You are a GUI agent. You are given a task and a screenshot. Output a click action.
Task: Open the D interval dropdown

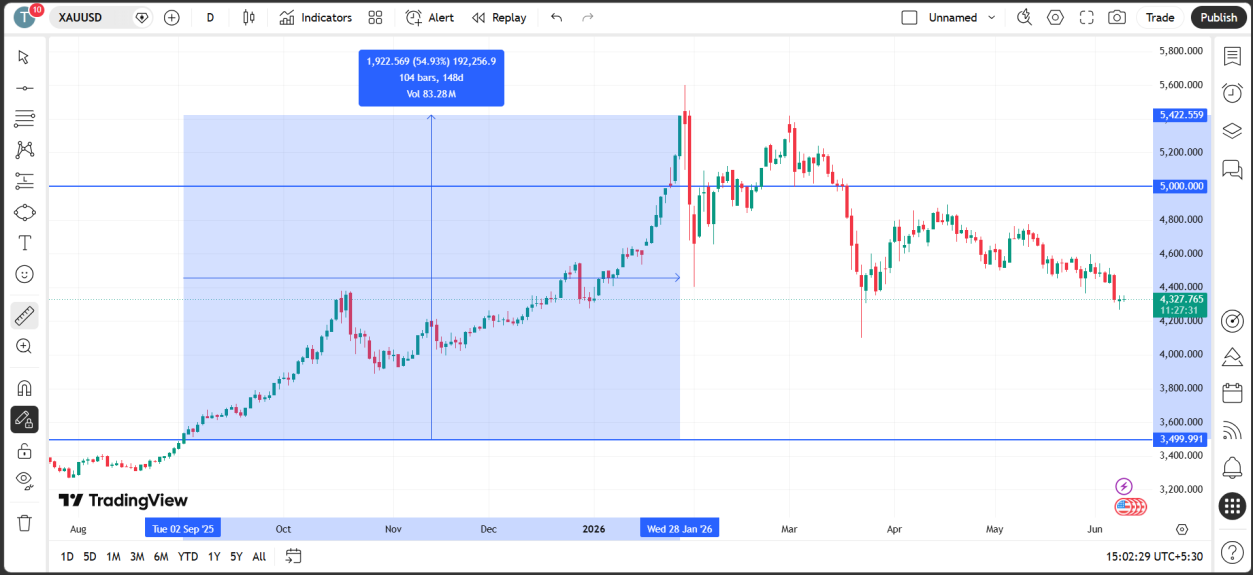(x=210, y=17)
